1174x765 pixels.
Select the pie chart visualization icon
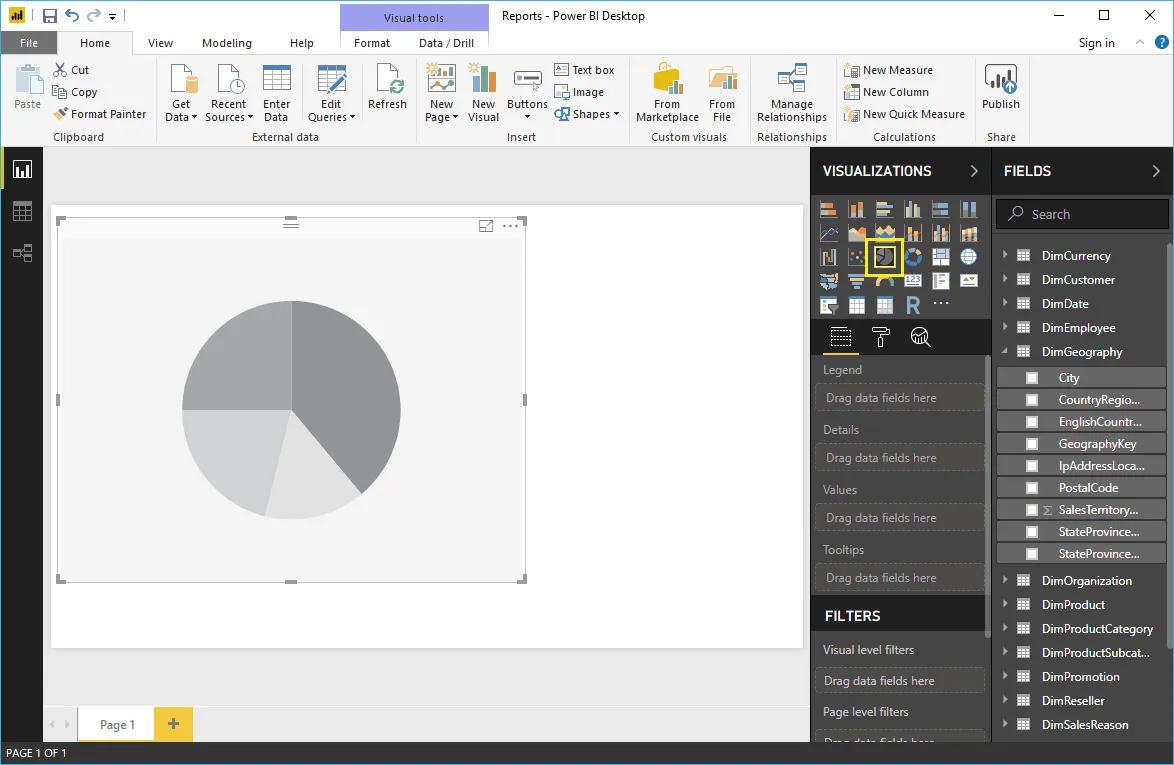point(884,256)
